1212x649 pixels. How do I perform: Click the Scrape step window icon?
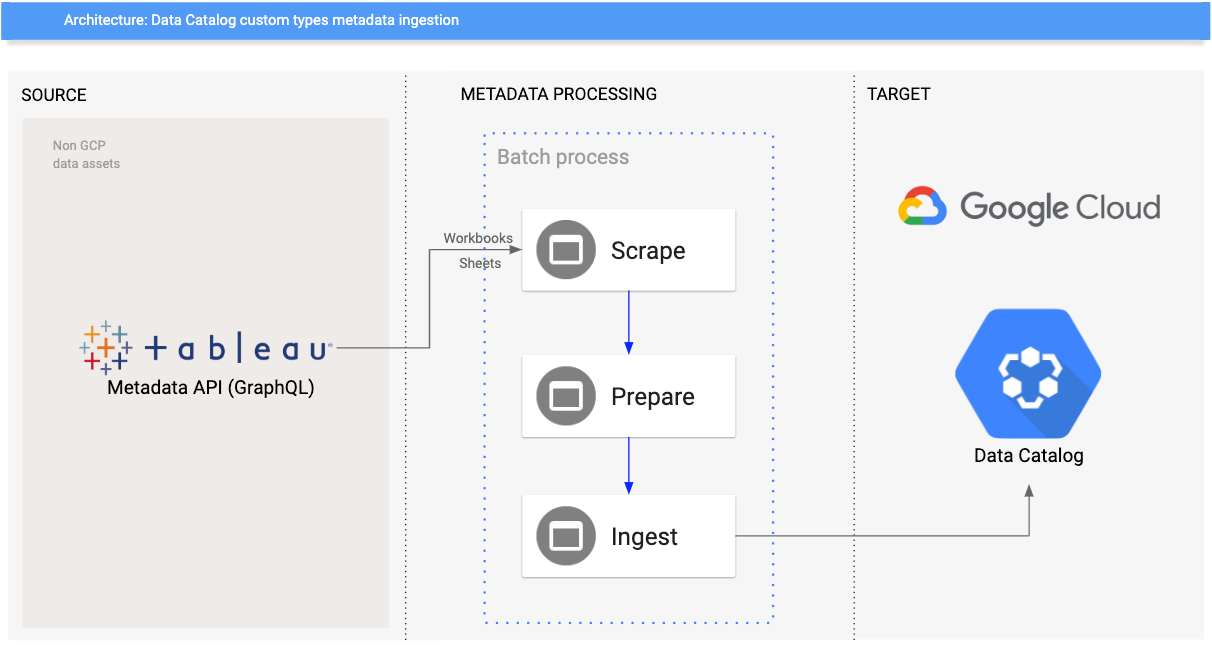pyautogui.click(x=566, y=250)
